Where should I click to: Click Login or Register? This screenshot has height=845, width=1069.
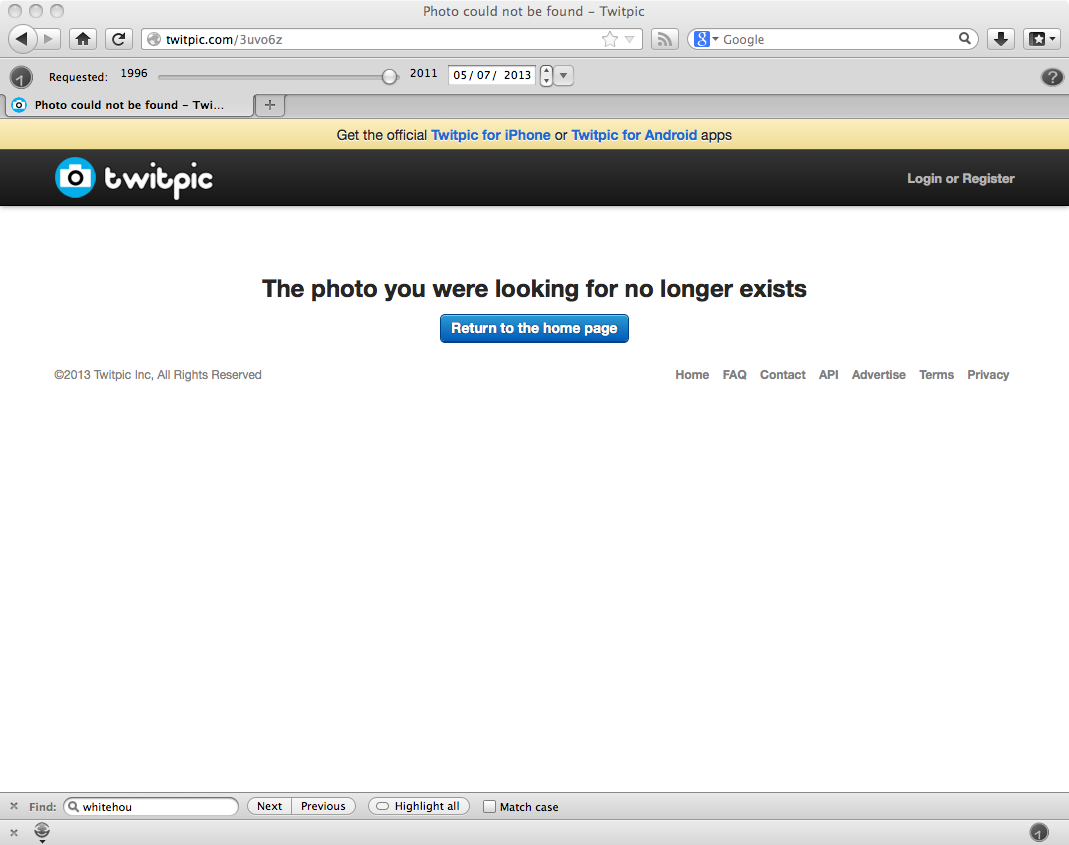click(x=961, y=179)
